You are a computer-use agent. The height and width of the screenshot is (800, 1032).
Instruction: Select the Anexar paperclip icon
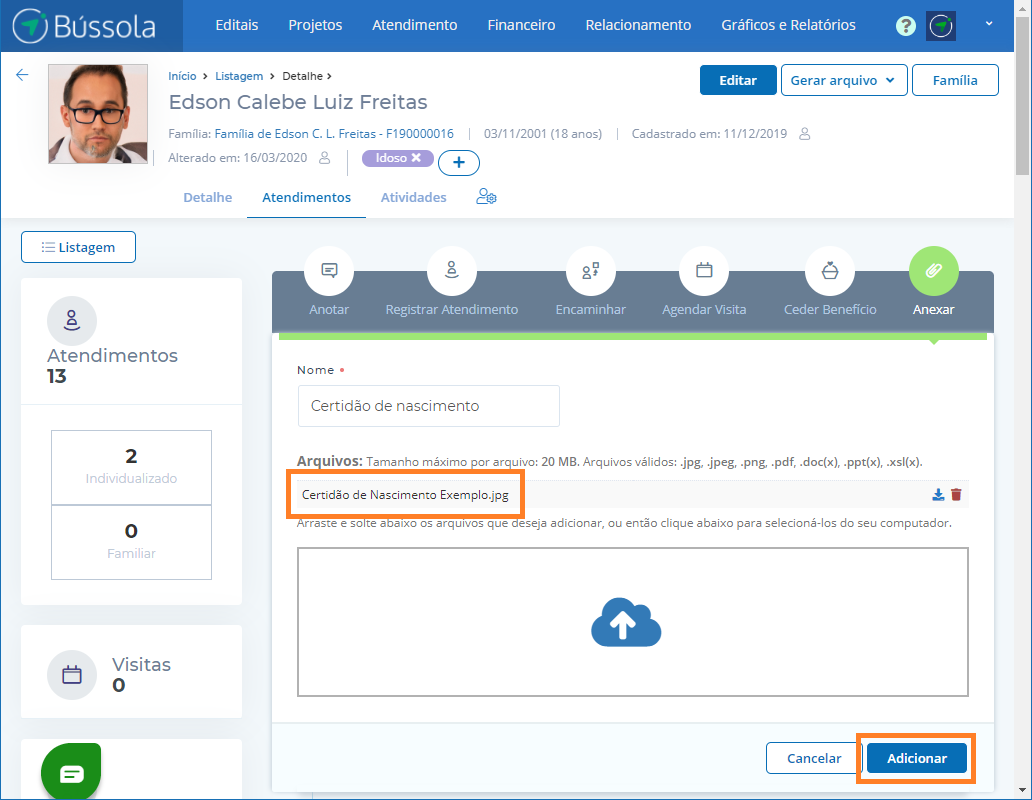tap(933, 270)
